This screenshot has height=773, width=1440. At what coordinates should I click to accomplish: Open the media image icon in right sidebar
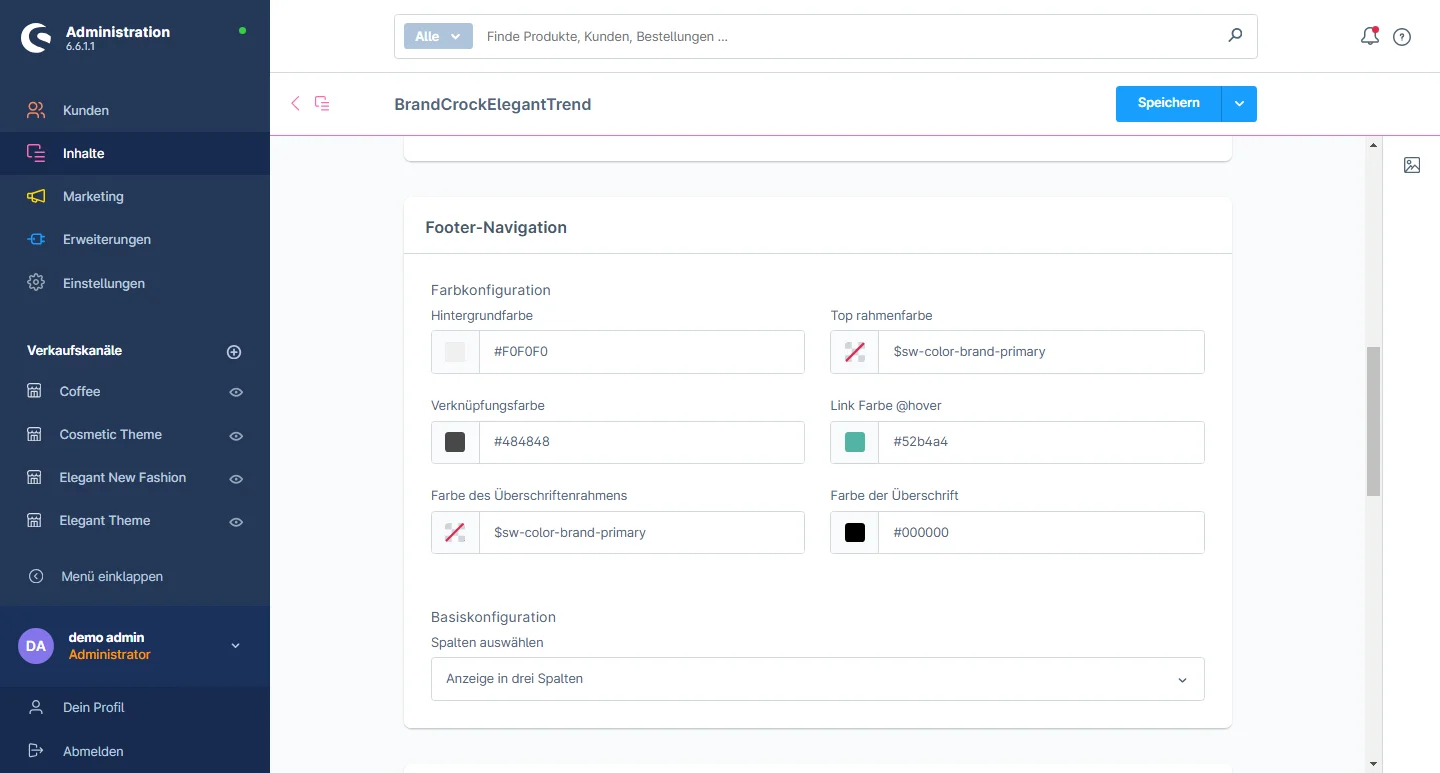tap(1412, 165)
